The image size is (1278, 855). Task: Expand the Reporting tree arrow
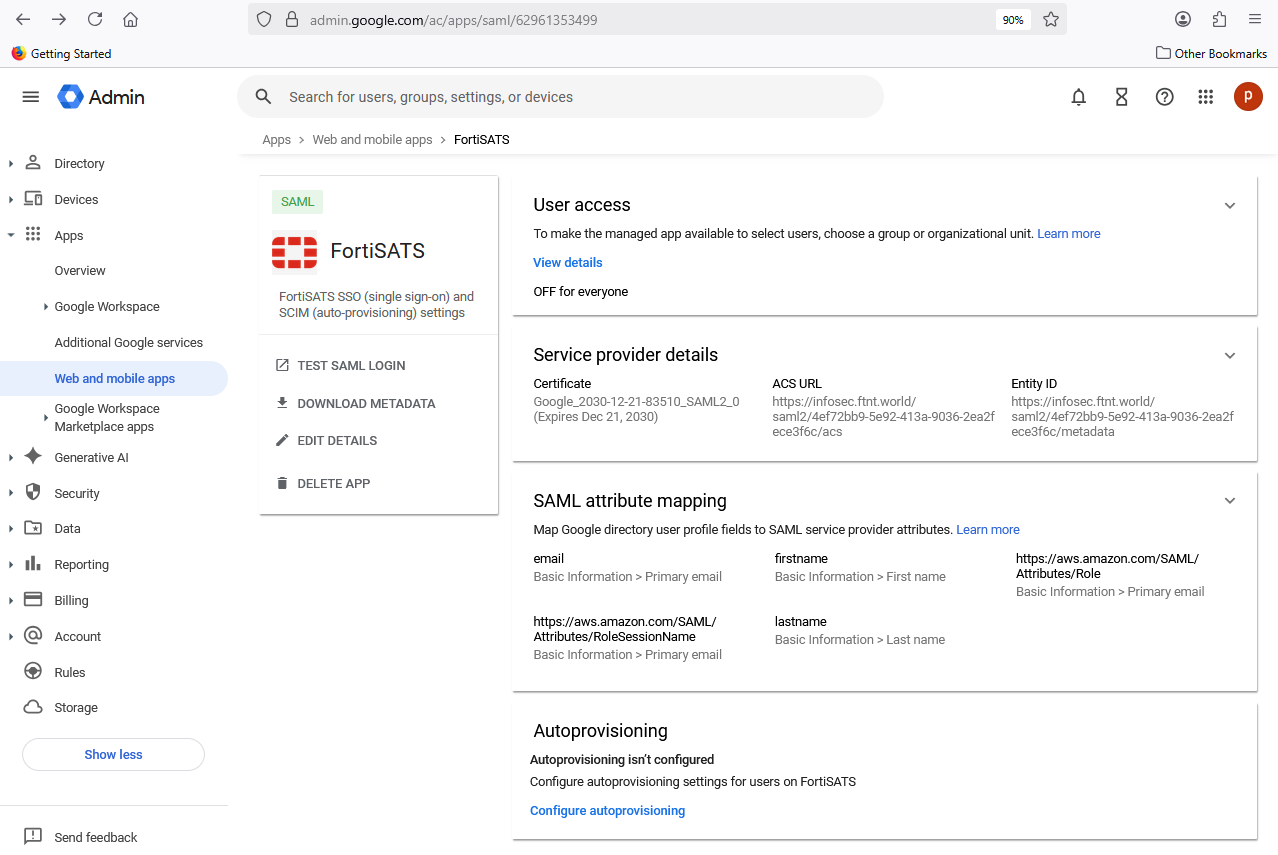click(11, 564)
